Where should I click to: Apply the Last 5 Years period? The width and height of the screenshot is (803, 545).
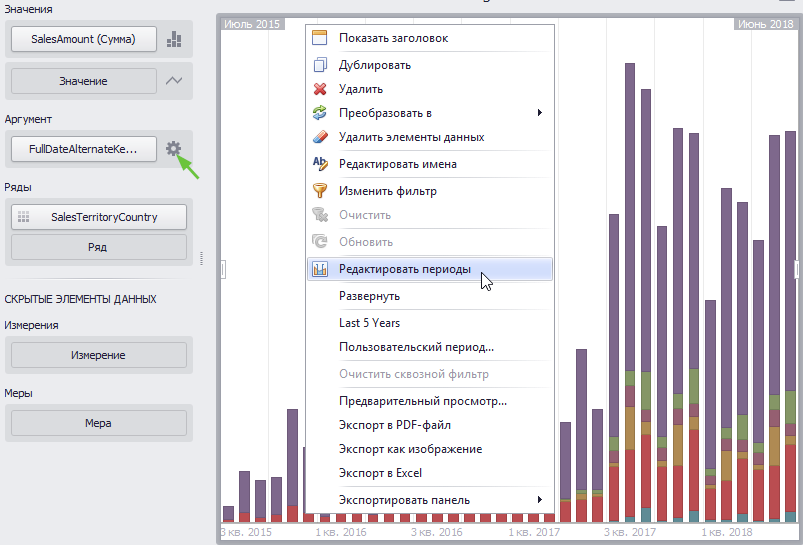[x=430, y=323]
